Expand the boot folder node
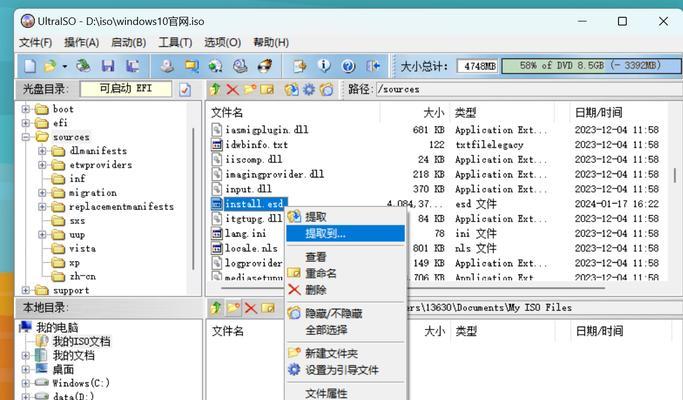 tap(26, 109)
